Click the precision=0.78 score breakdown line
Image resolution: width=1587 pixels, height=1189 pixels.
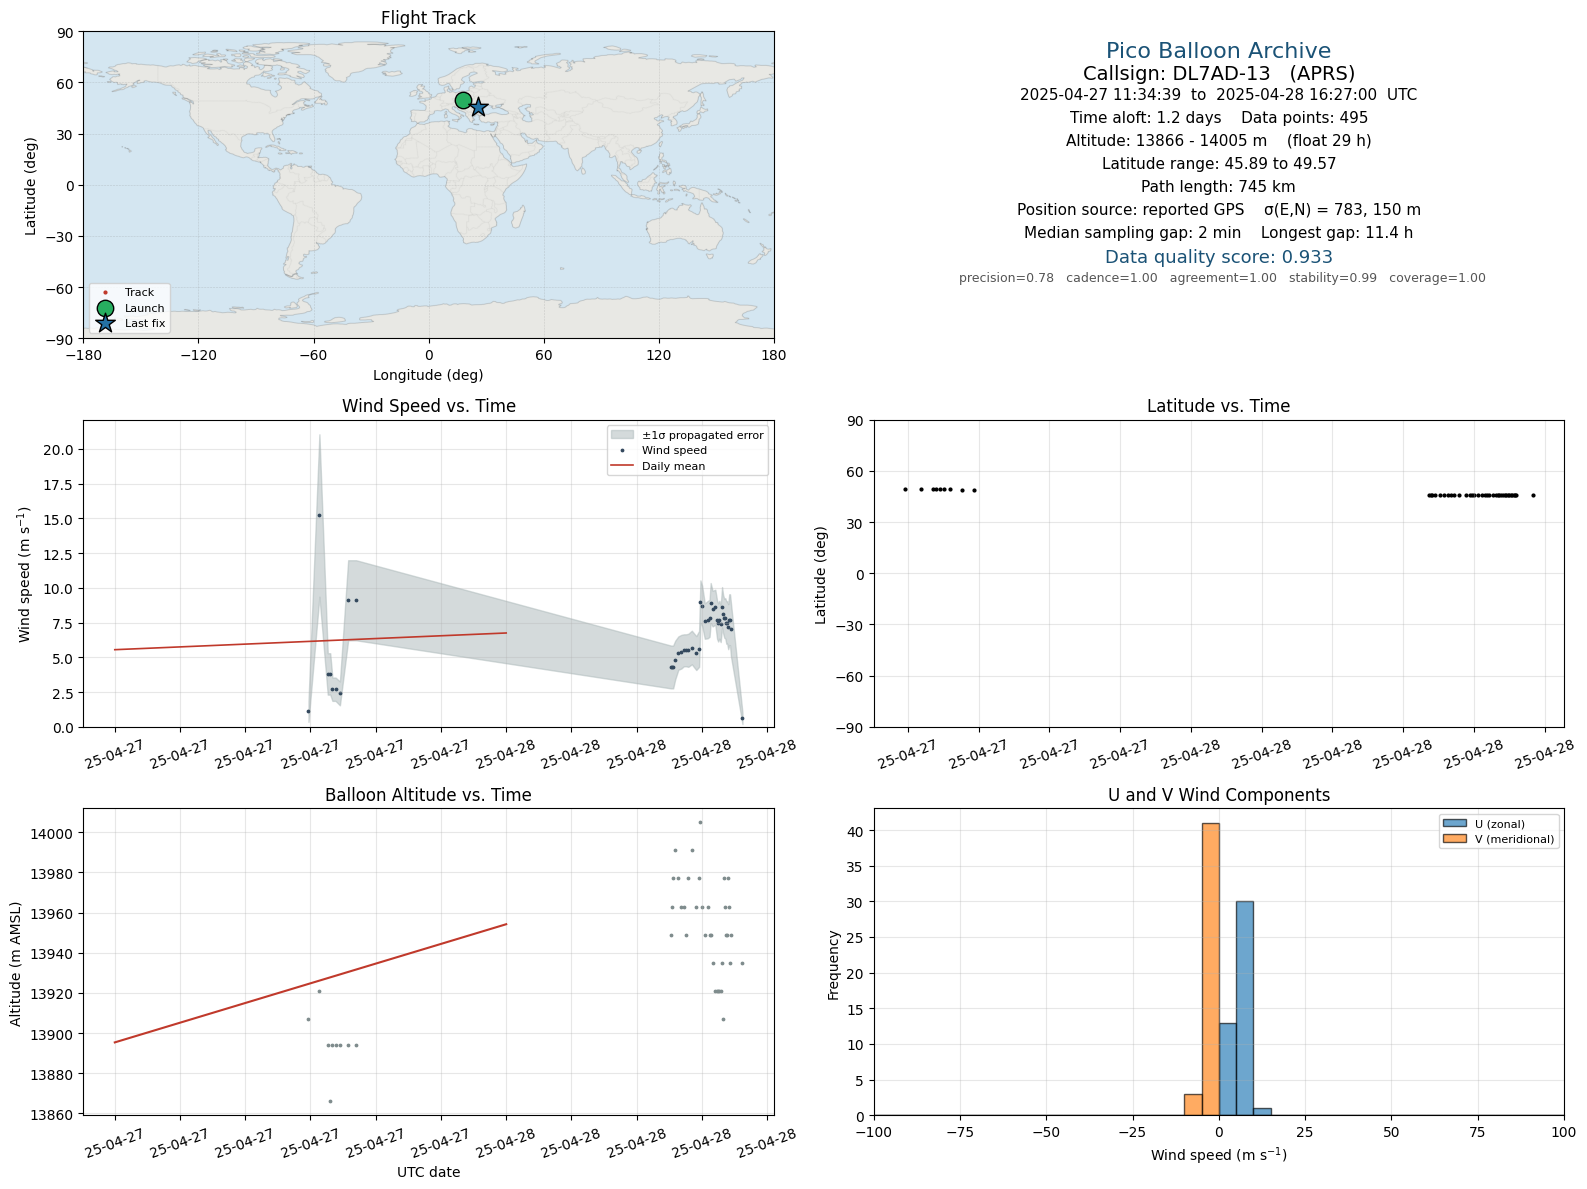pyautogui.click(x=1222, y=278)
